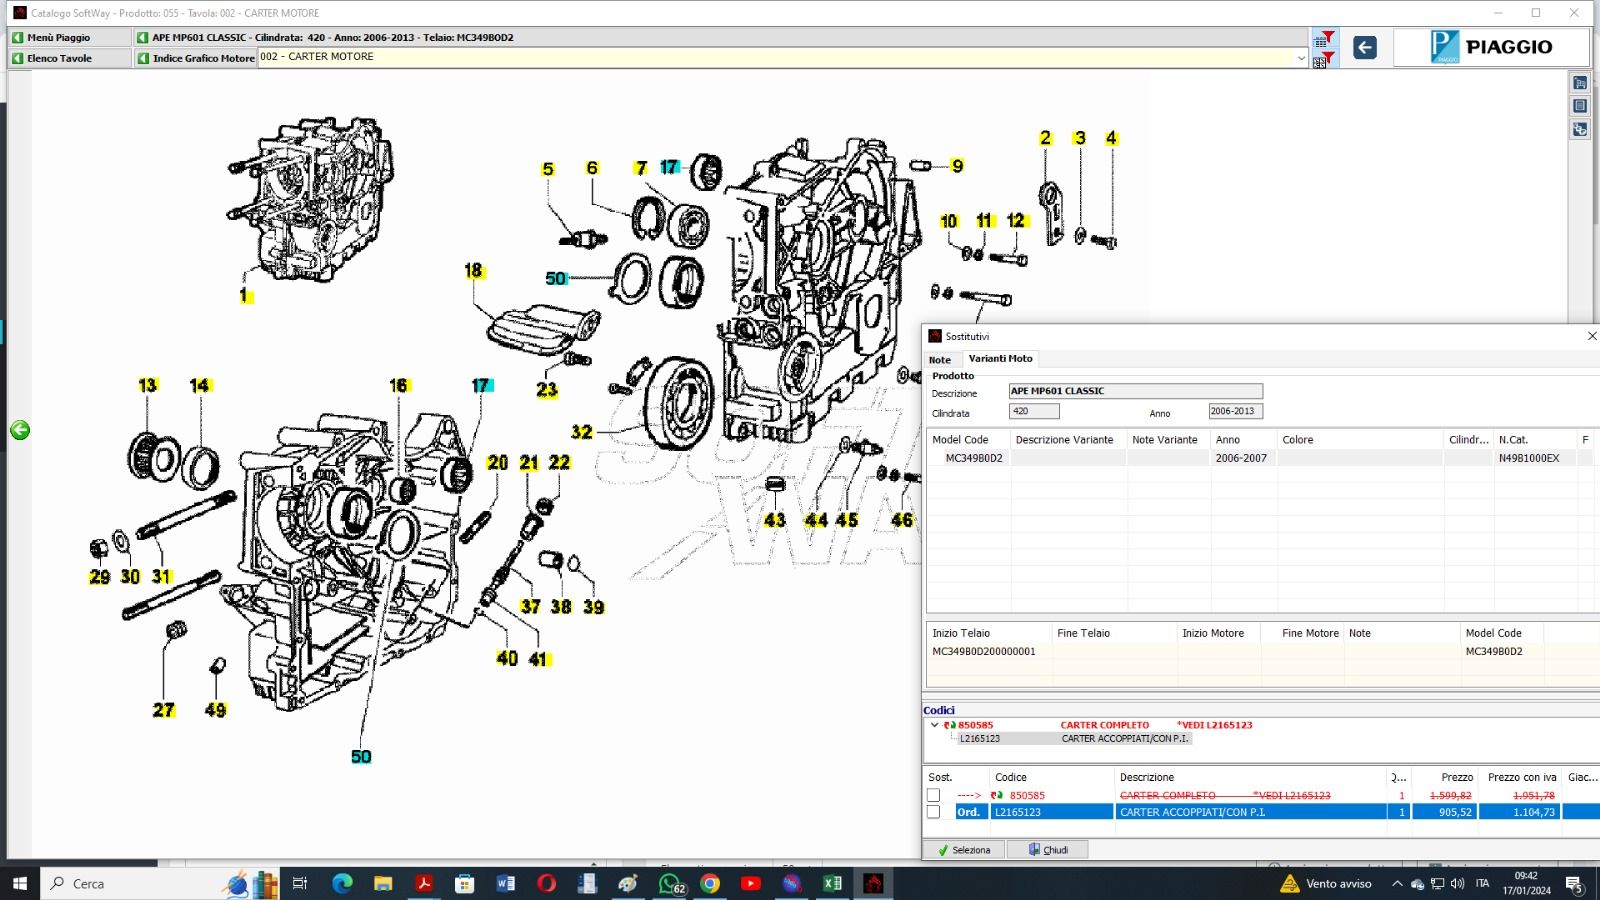Click the upper red funnel table filter icon

(1324, 39)
